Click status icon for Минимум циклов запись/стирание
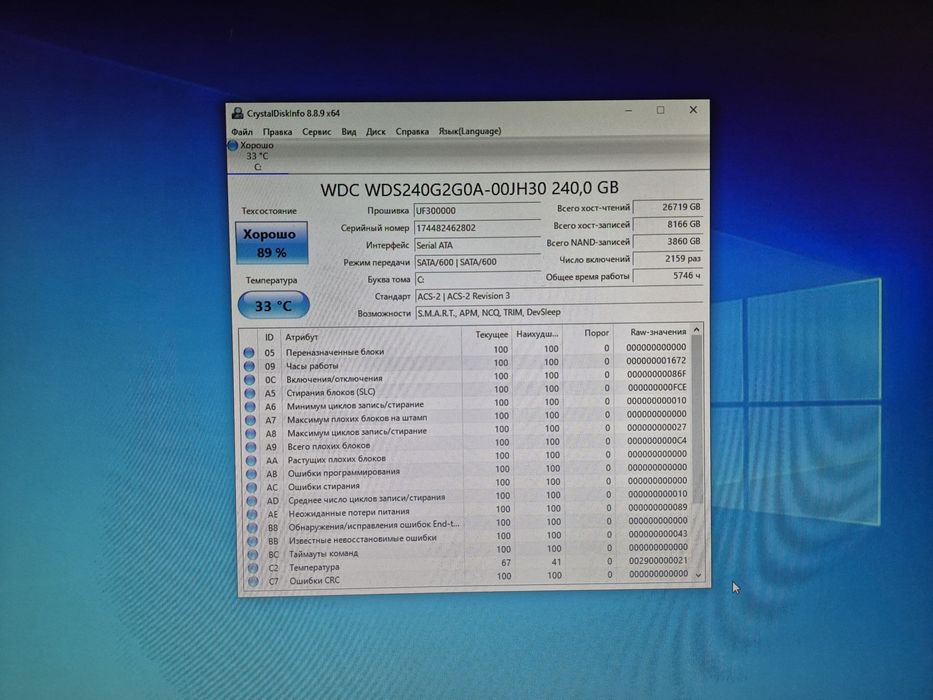Viewport: 933px width, 700px height. point(251,407)
